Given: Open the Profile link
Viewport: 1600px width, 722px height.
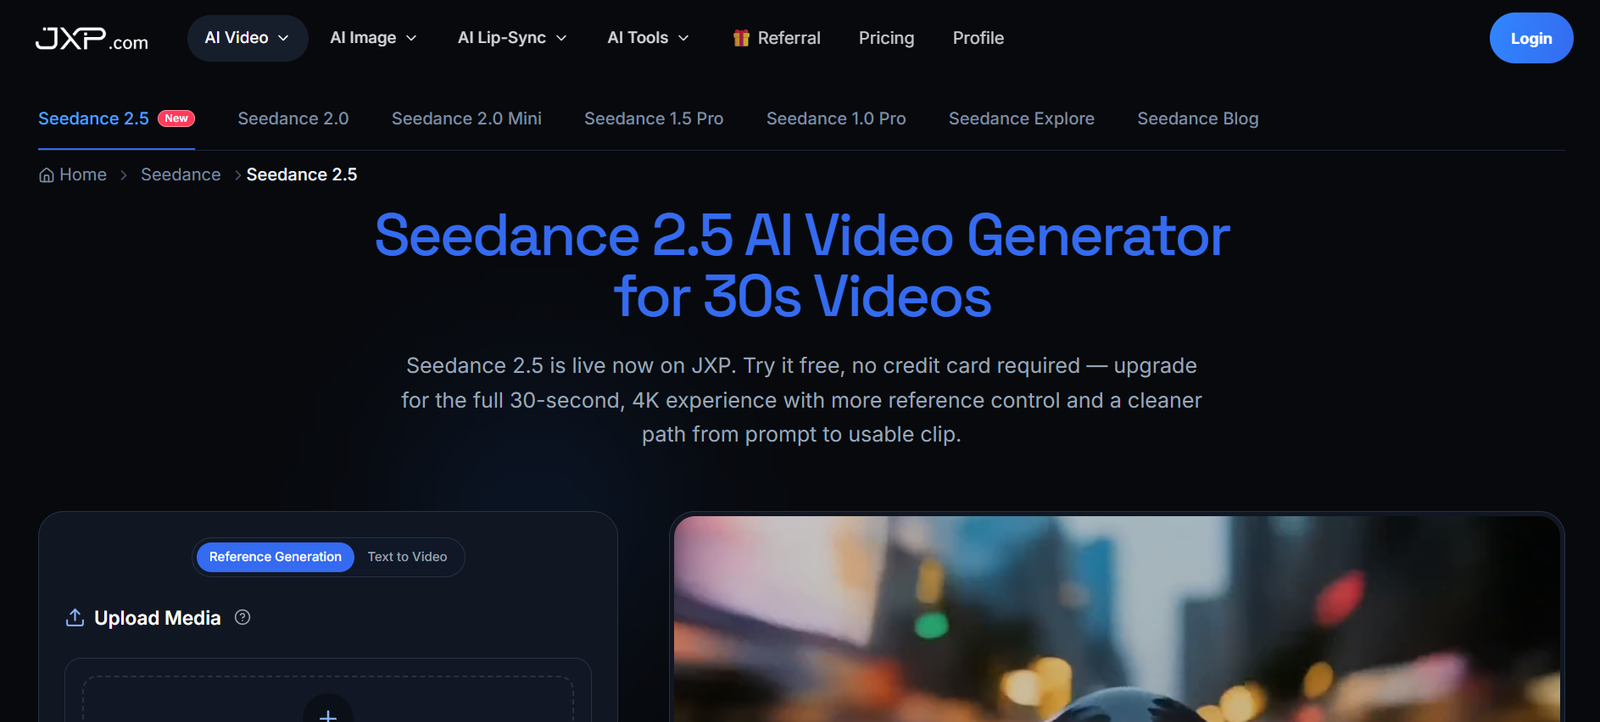Looking at the screenshot, I should pos(978,38).
